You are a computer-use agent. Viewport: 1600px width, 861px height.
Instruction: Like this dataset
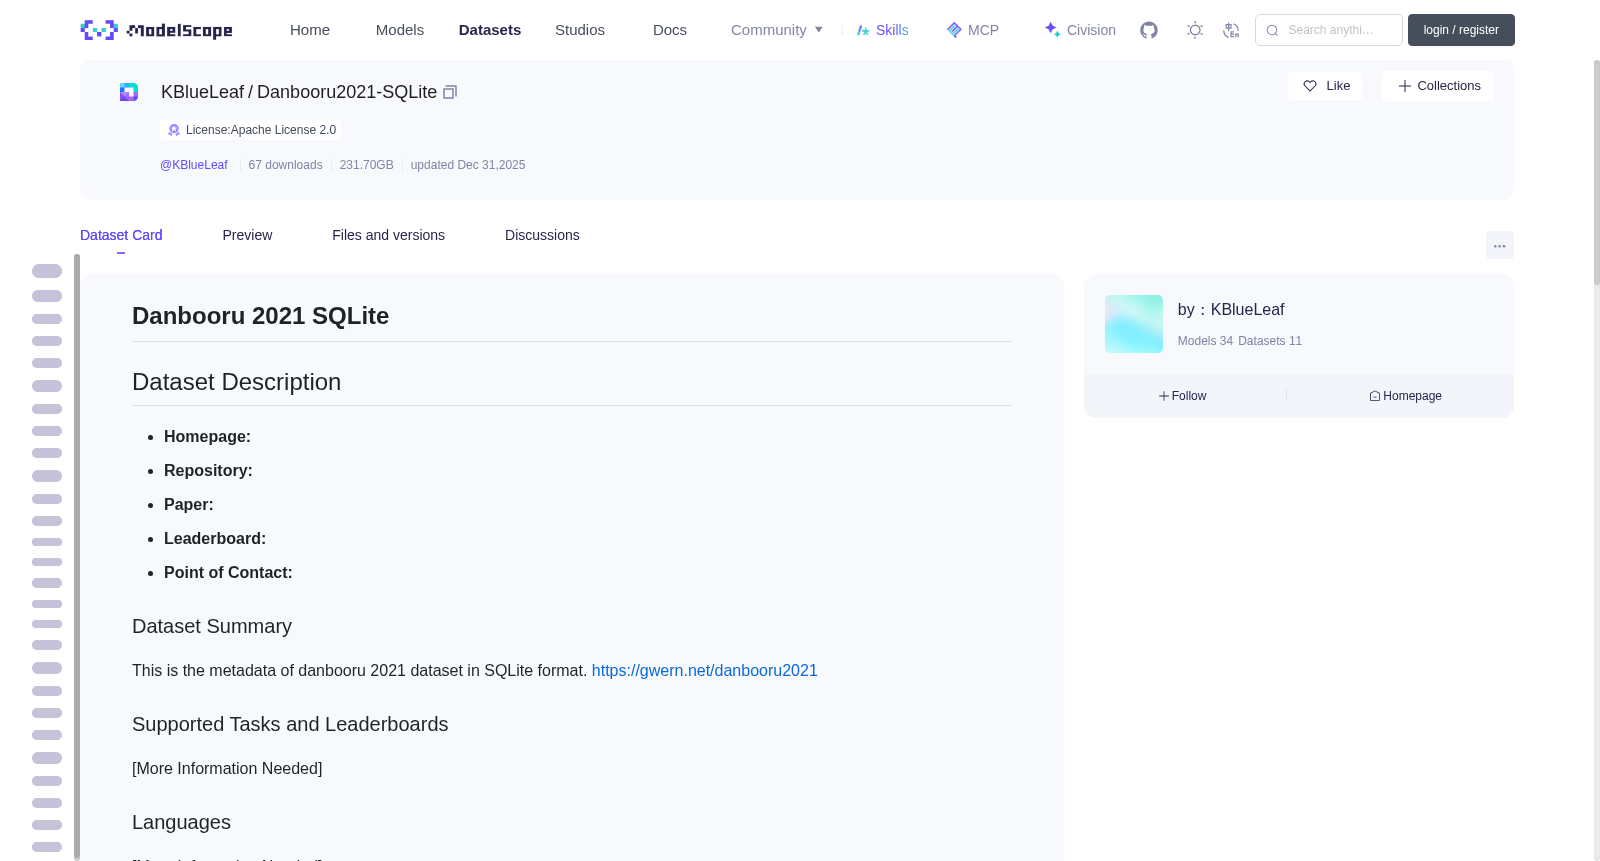1325,86
